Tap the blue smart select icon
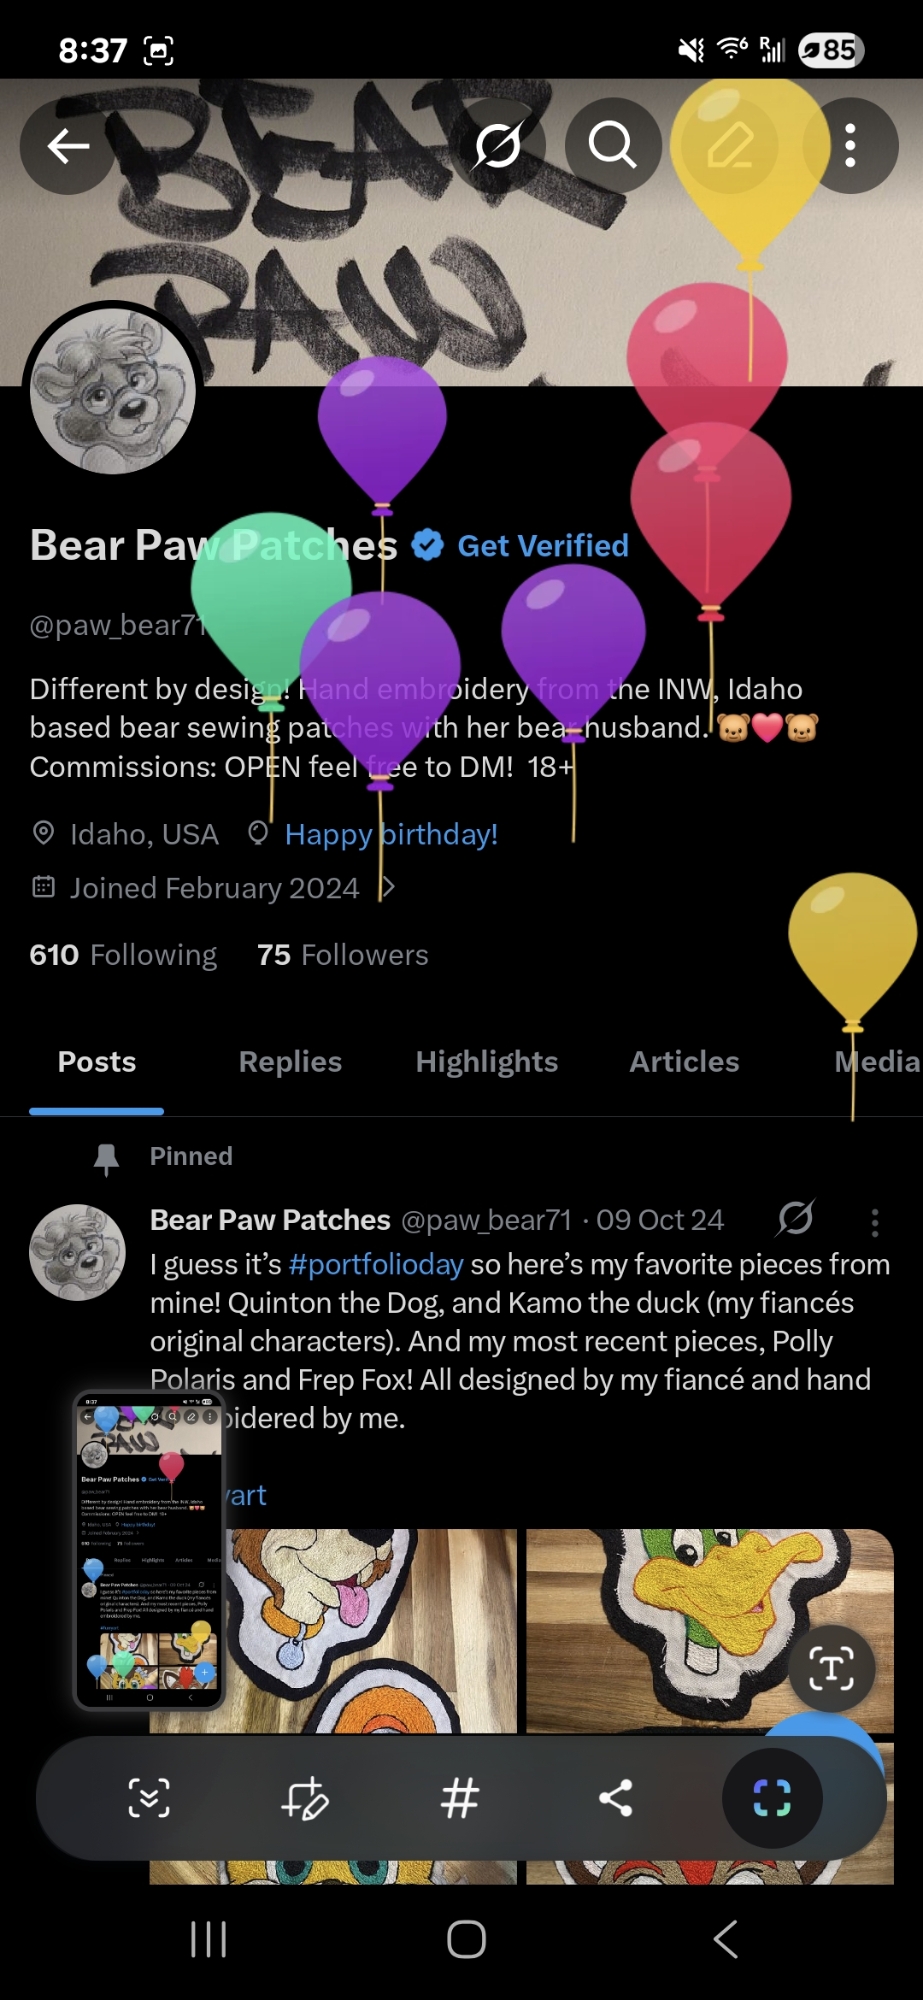 coord(772,1798)
